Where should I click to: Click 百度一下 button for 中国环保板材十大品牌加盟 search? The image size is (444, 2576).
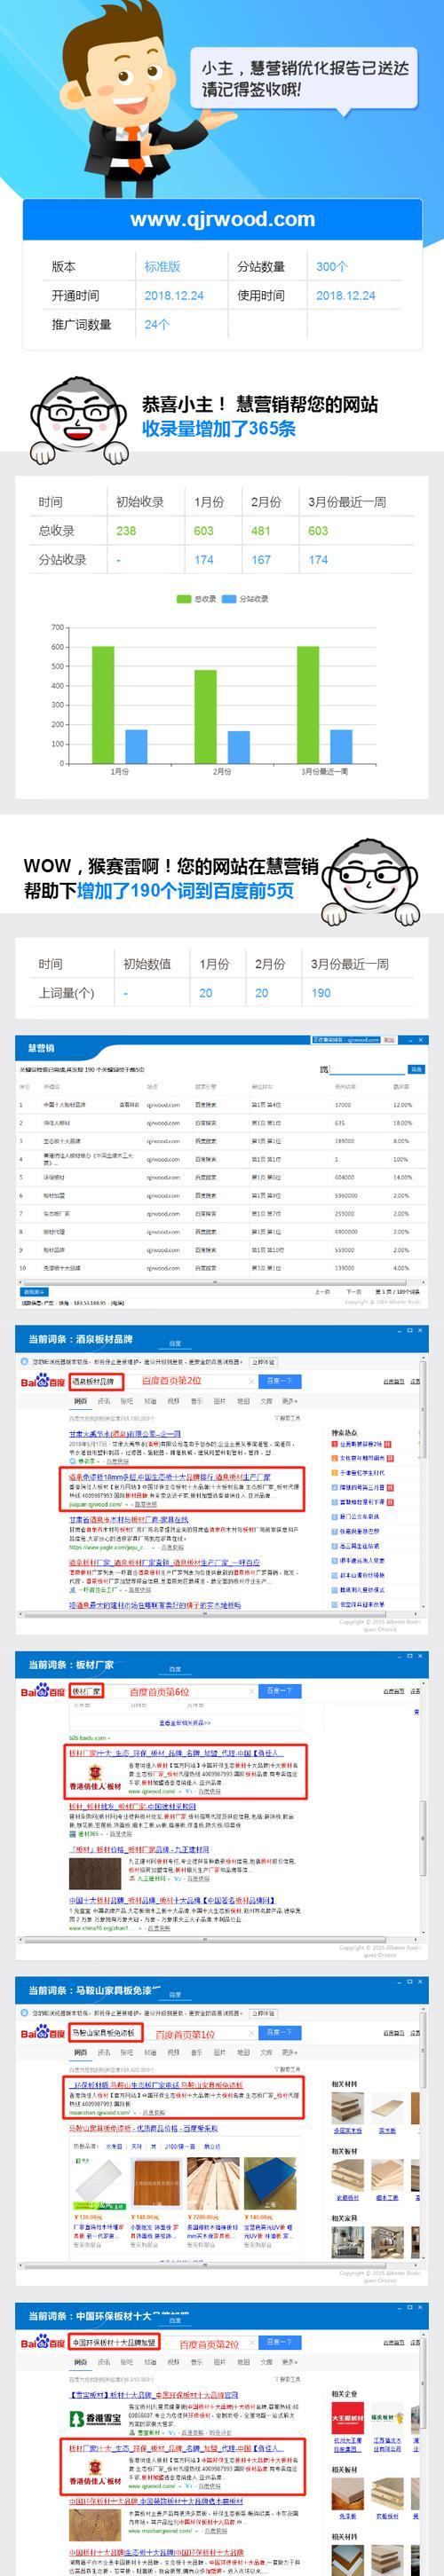pos(279,2342)
